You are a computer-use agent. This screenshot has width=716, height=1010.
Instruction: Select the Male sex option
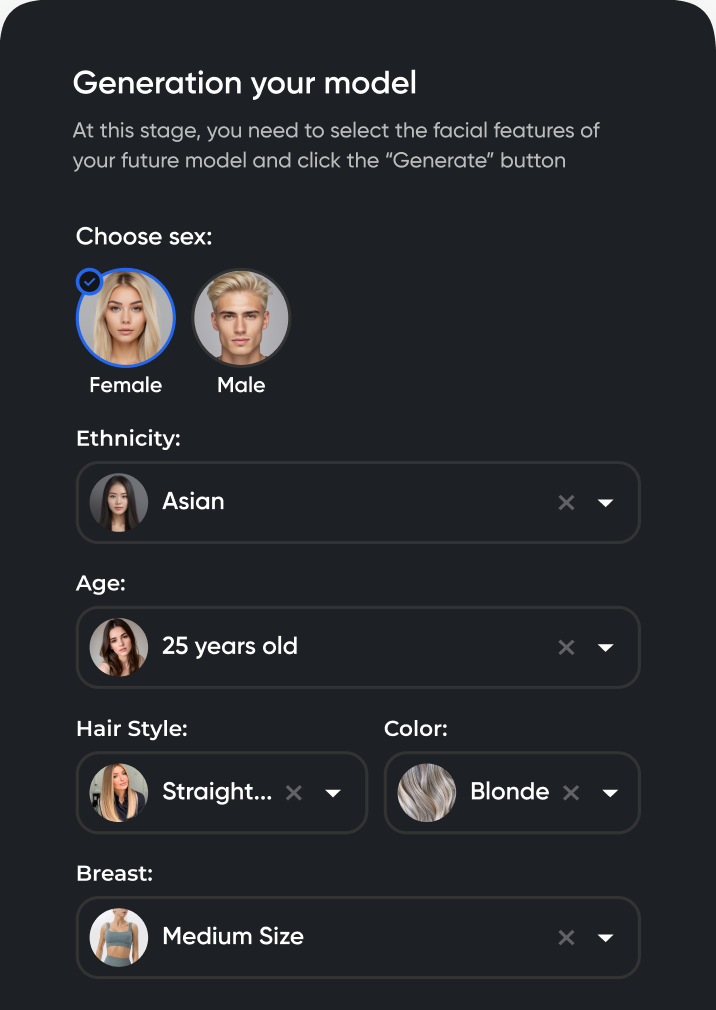(241, 319)
